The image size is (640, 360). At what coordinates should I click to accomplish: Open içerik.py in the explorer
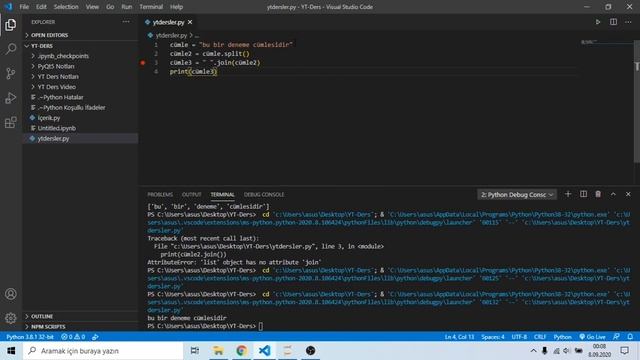(x=80, y=118)
